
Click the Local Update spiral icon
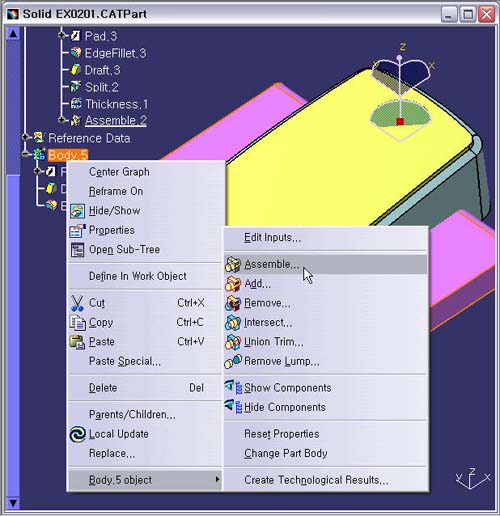[78, 434]
